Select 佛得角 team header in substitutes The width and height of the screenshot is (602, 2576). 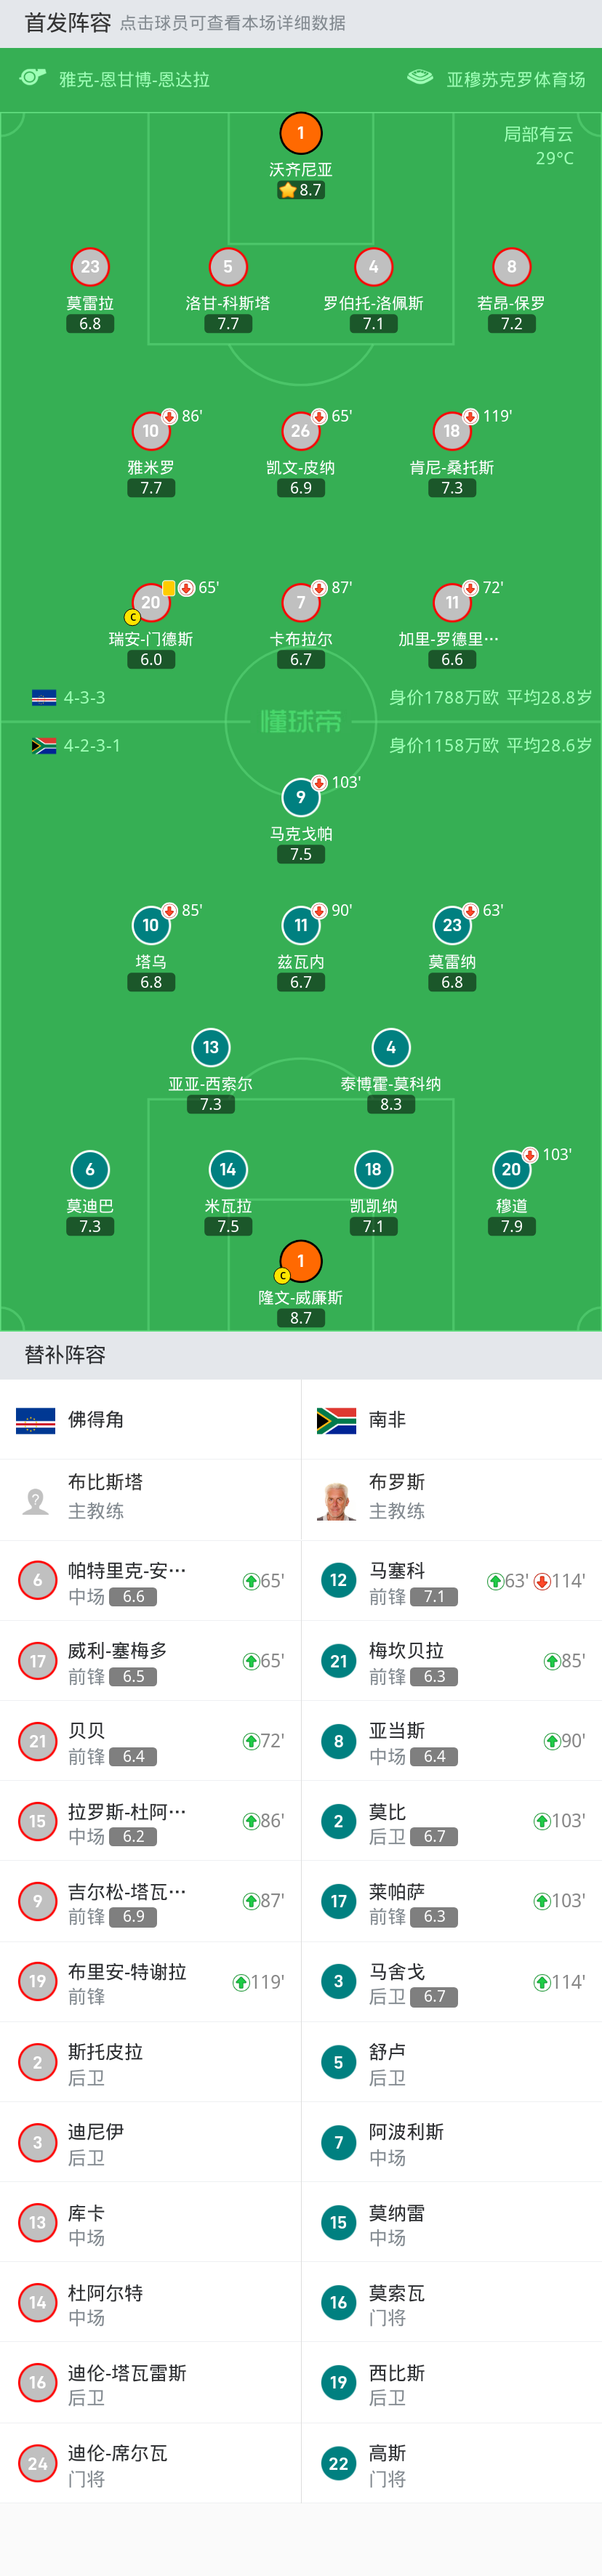click(x=150, y=1420)
